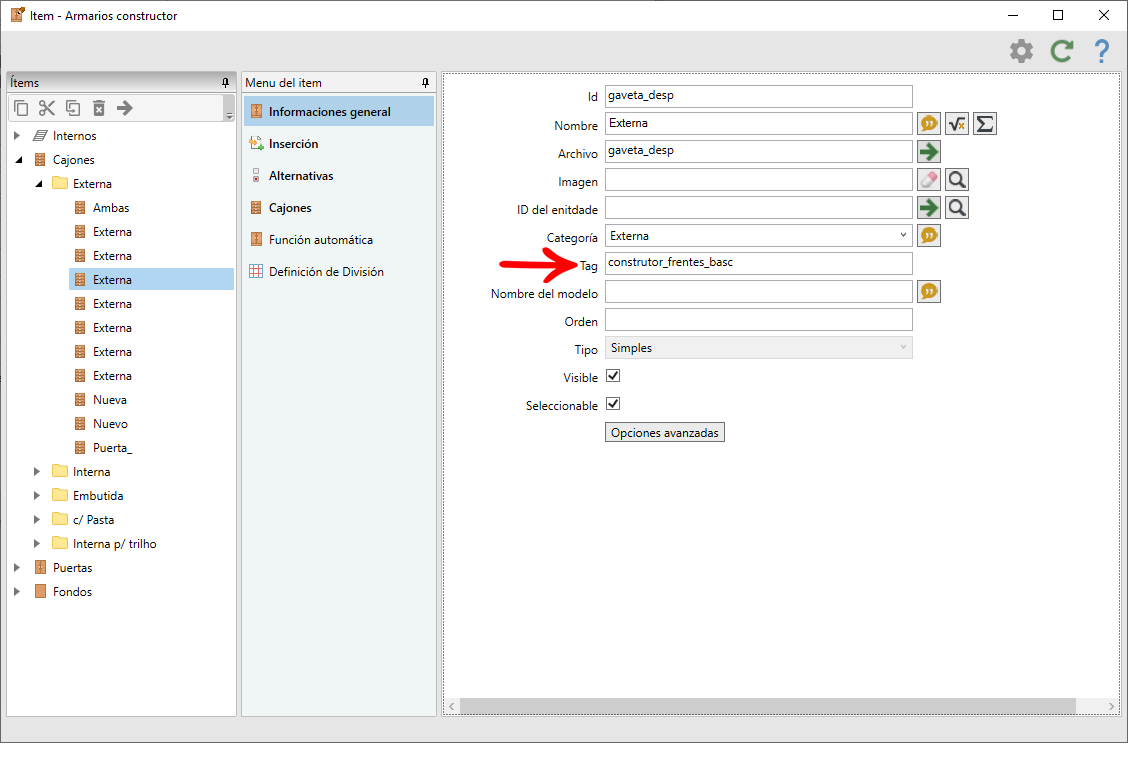1141x757 pixels.
Task: Click the green arrow beside ID del enitdade
Action: pos(929,207)
